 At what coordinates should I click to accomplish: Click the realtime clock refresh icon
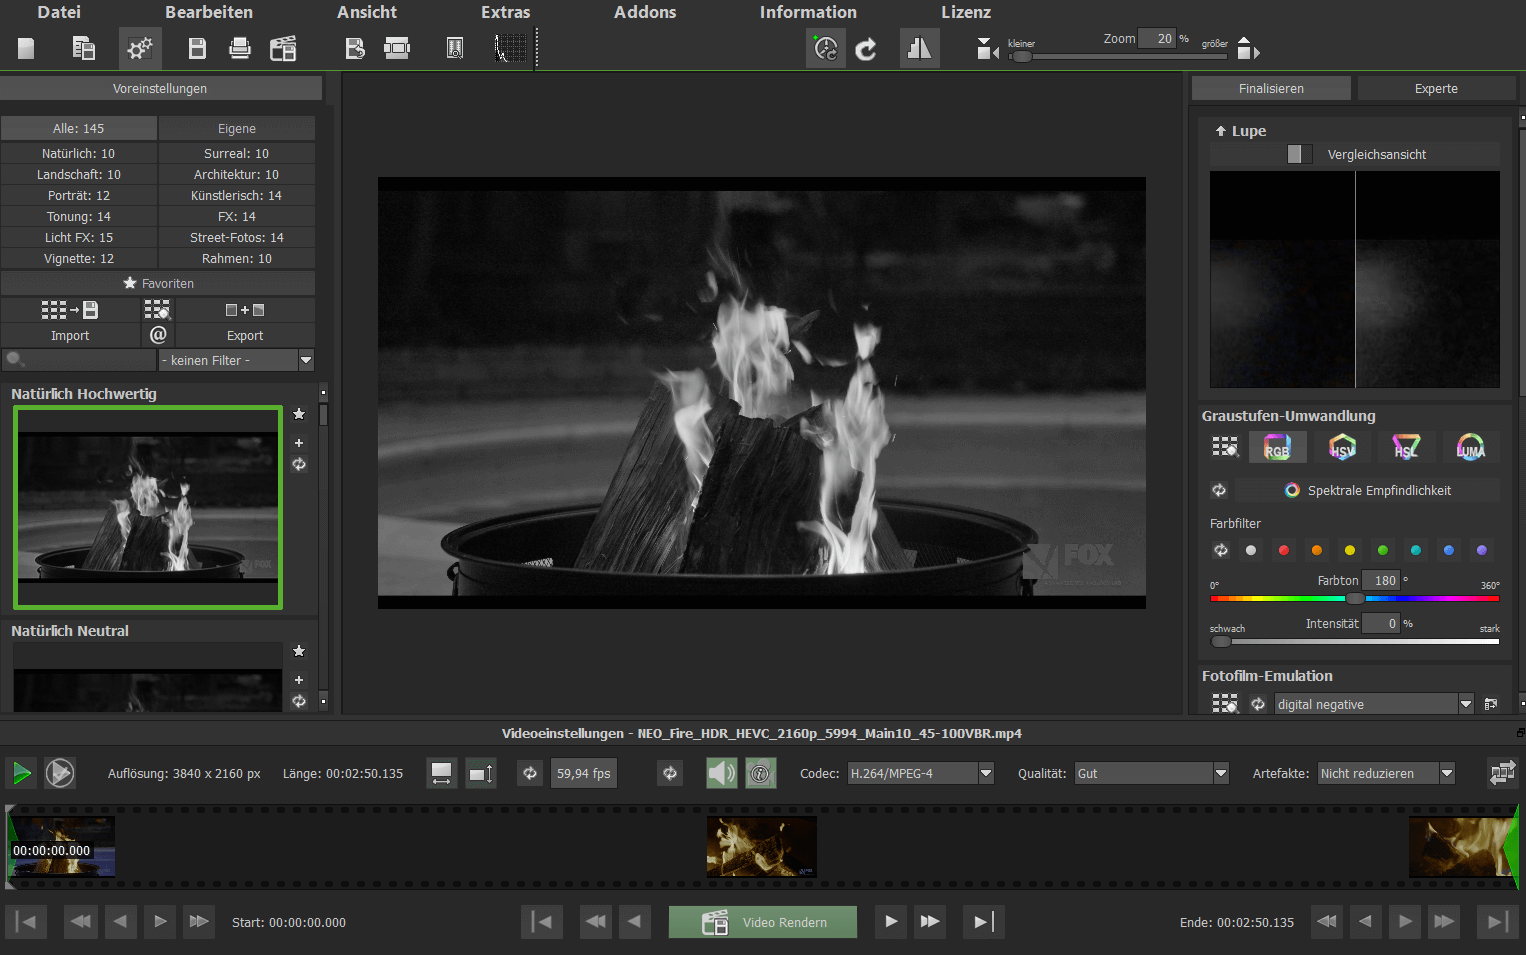pos(826,48)
